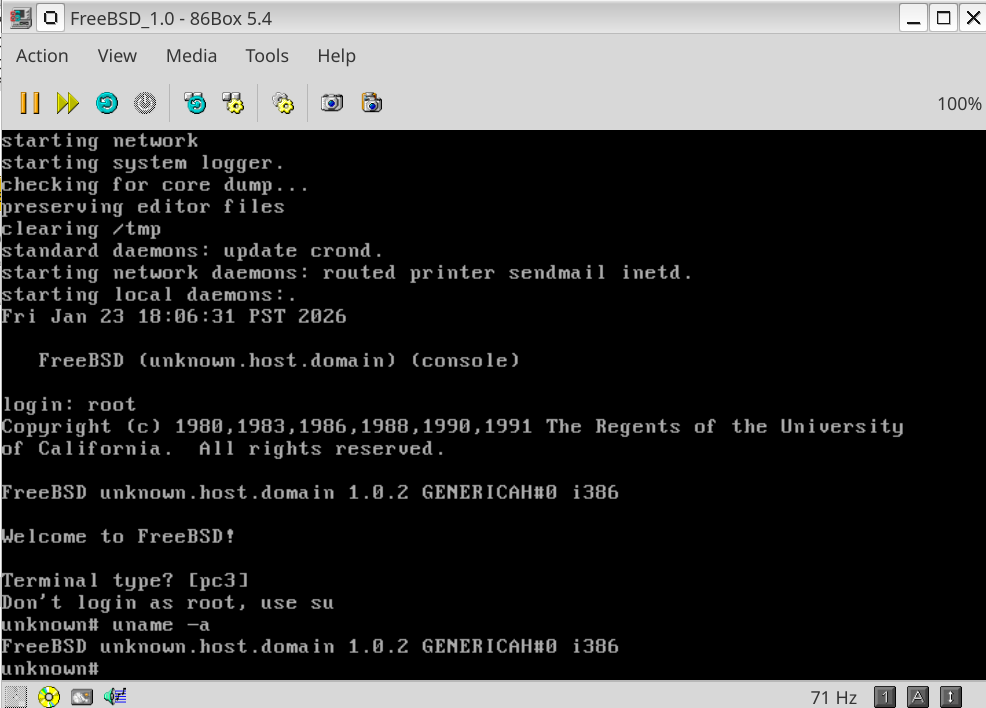Open the Tools menu

(267, 56)
